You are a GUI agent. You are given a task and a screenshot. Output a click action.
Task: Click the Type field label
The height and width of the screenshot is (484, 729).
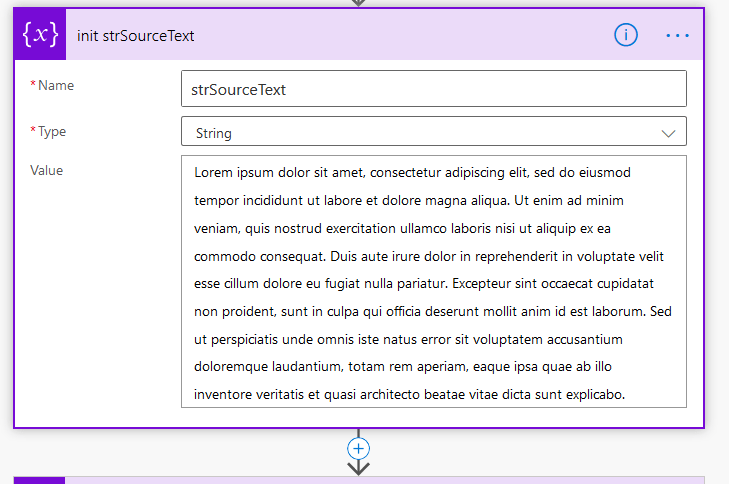tap(55, 132)
